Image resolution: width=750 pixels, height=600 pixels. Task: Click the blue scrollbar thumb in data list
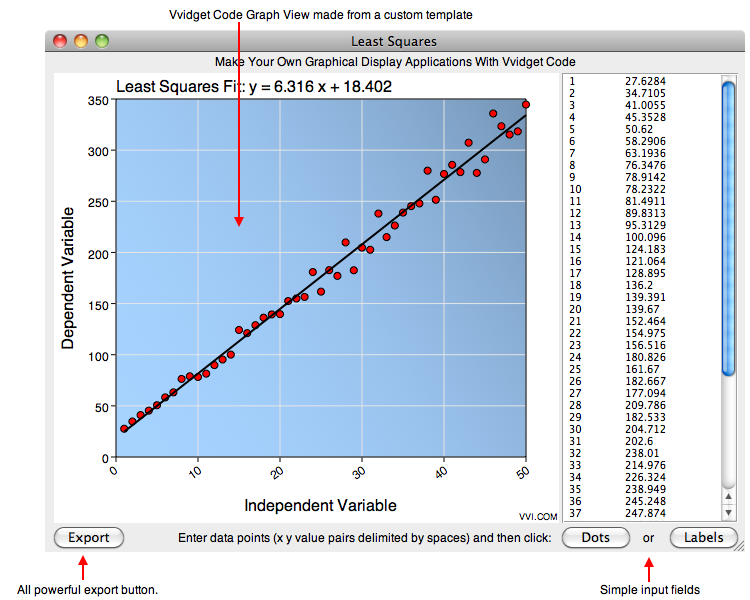(x=728, y=228)
